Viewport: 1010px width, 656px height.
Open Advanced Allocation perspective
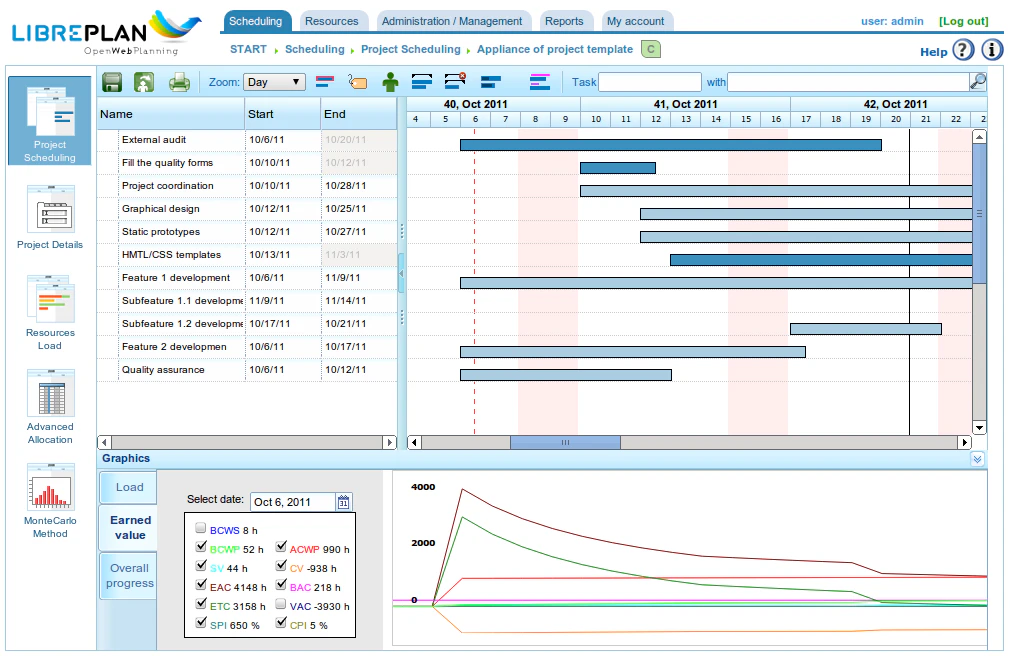[50, 407]
